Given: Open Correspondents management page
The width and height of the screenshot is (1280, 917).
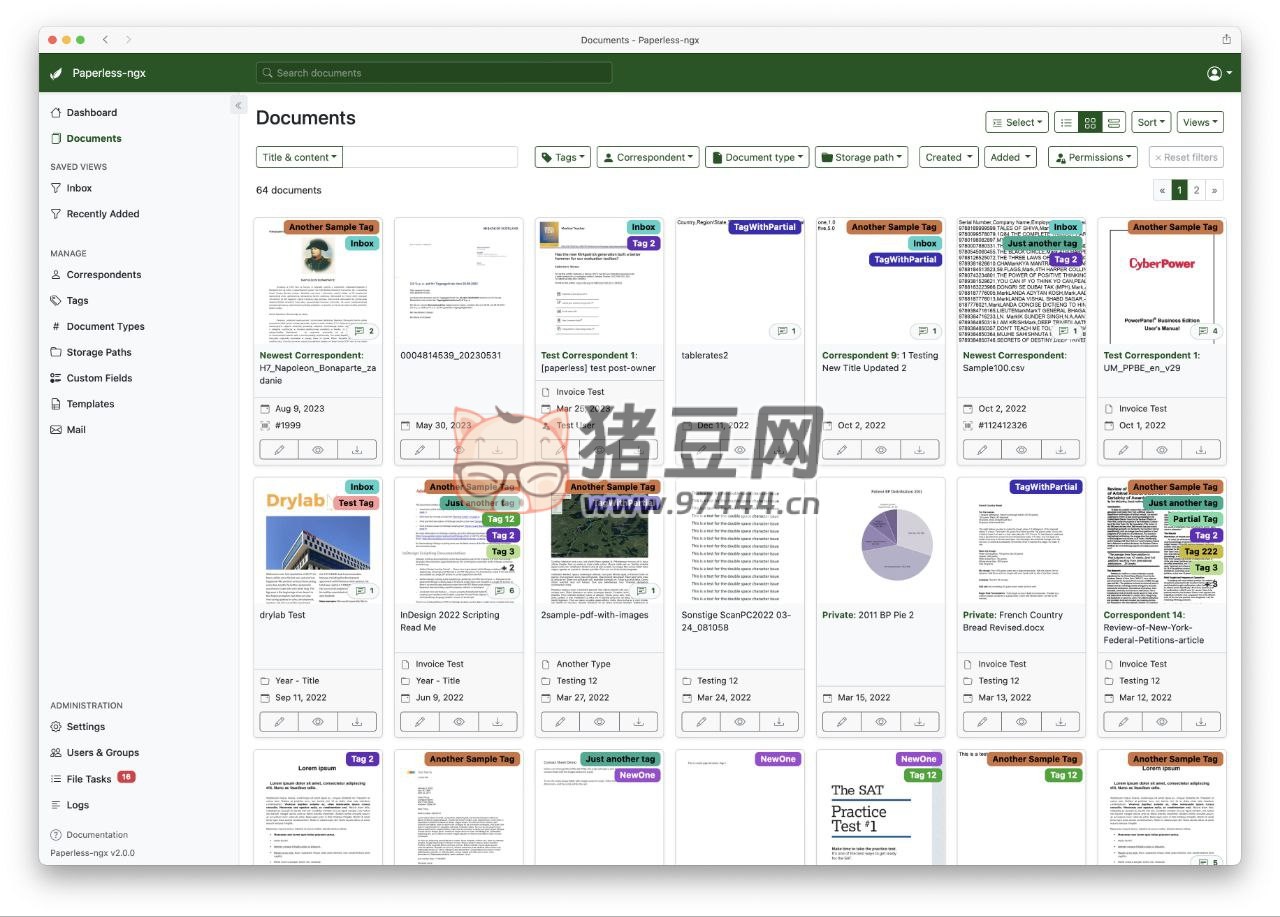Looking at the screenshot, I should click(x=104, y=275).
